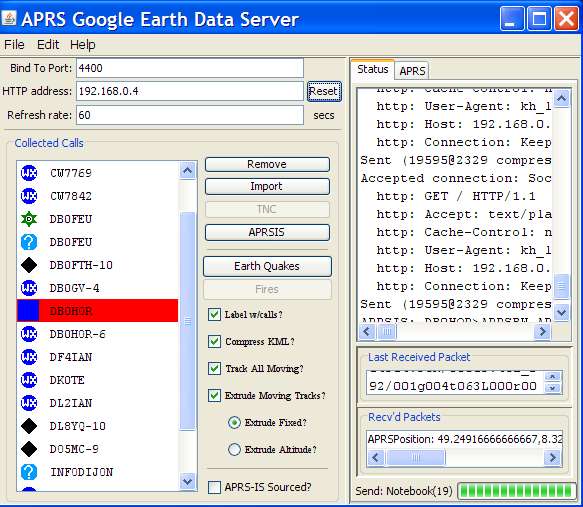Disable Track All Moving option
Image resolution: width=583 pixels, height=507 pixels.
click(x=214, y=368)
